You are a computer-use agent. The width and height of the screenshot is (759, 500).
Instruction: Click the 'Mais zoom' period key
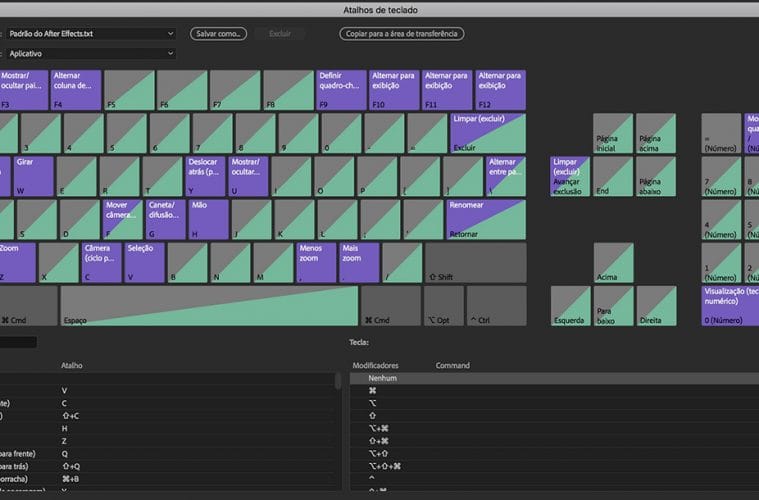pos(359,262)
